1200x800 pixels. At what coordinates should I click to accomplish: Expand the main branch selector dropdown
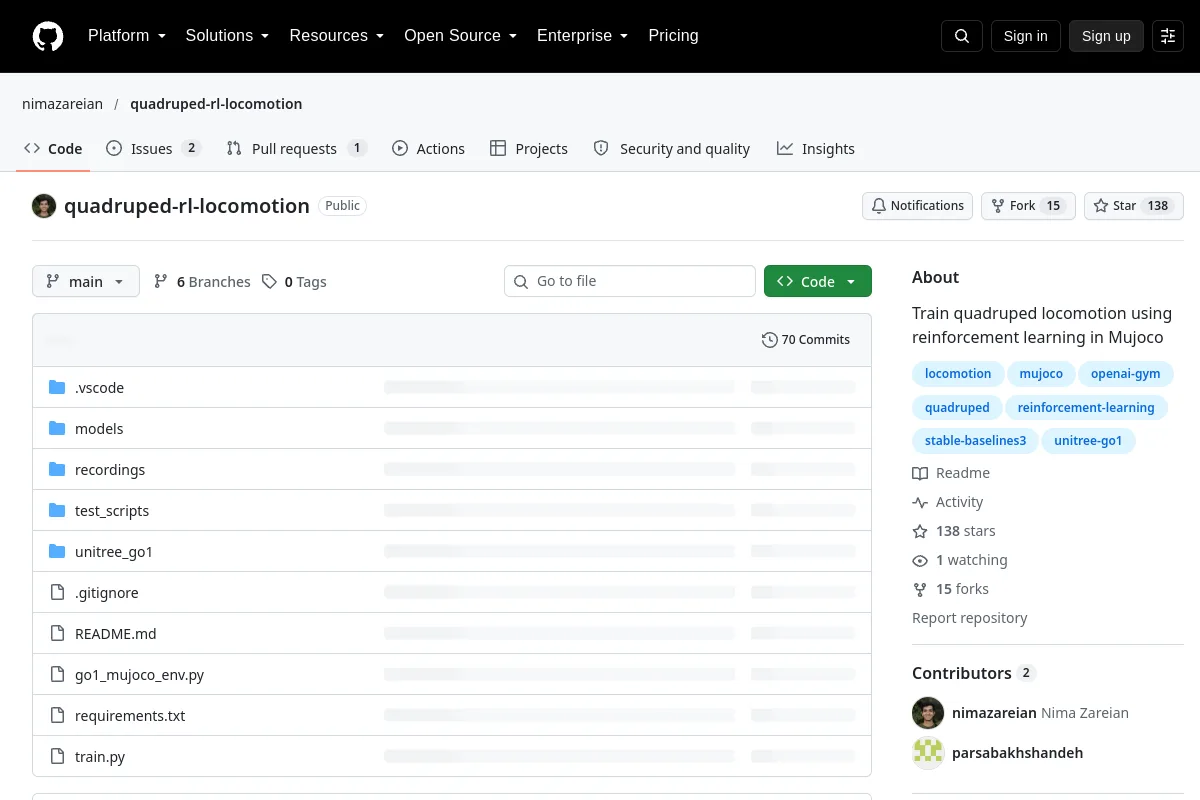(x=86, y=282)
